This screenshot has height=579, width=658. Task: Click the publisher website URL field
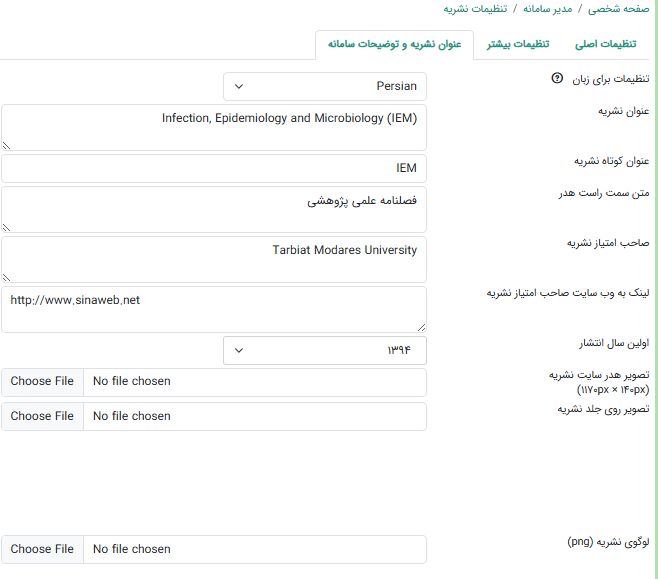click(214, 309)
